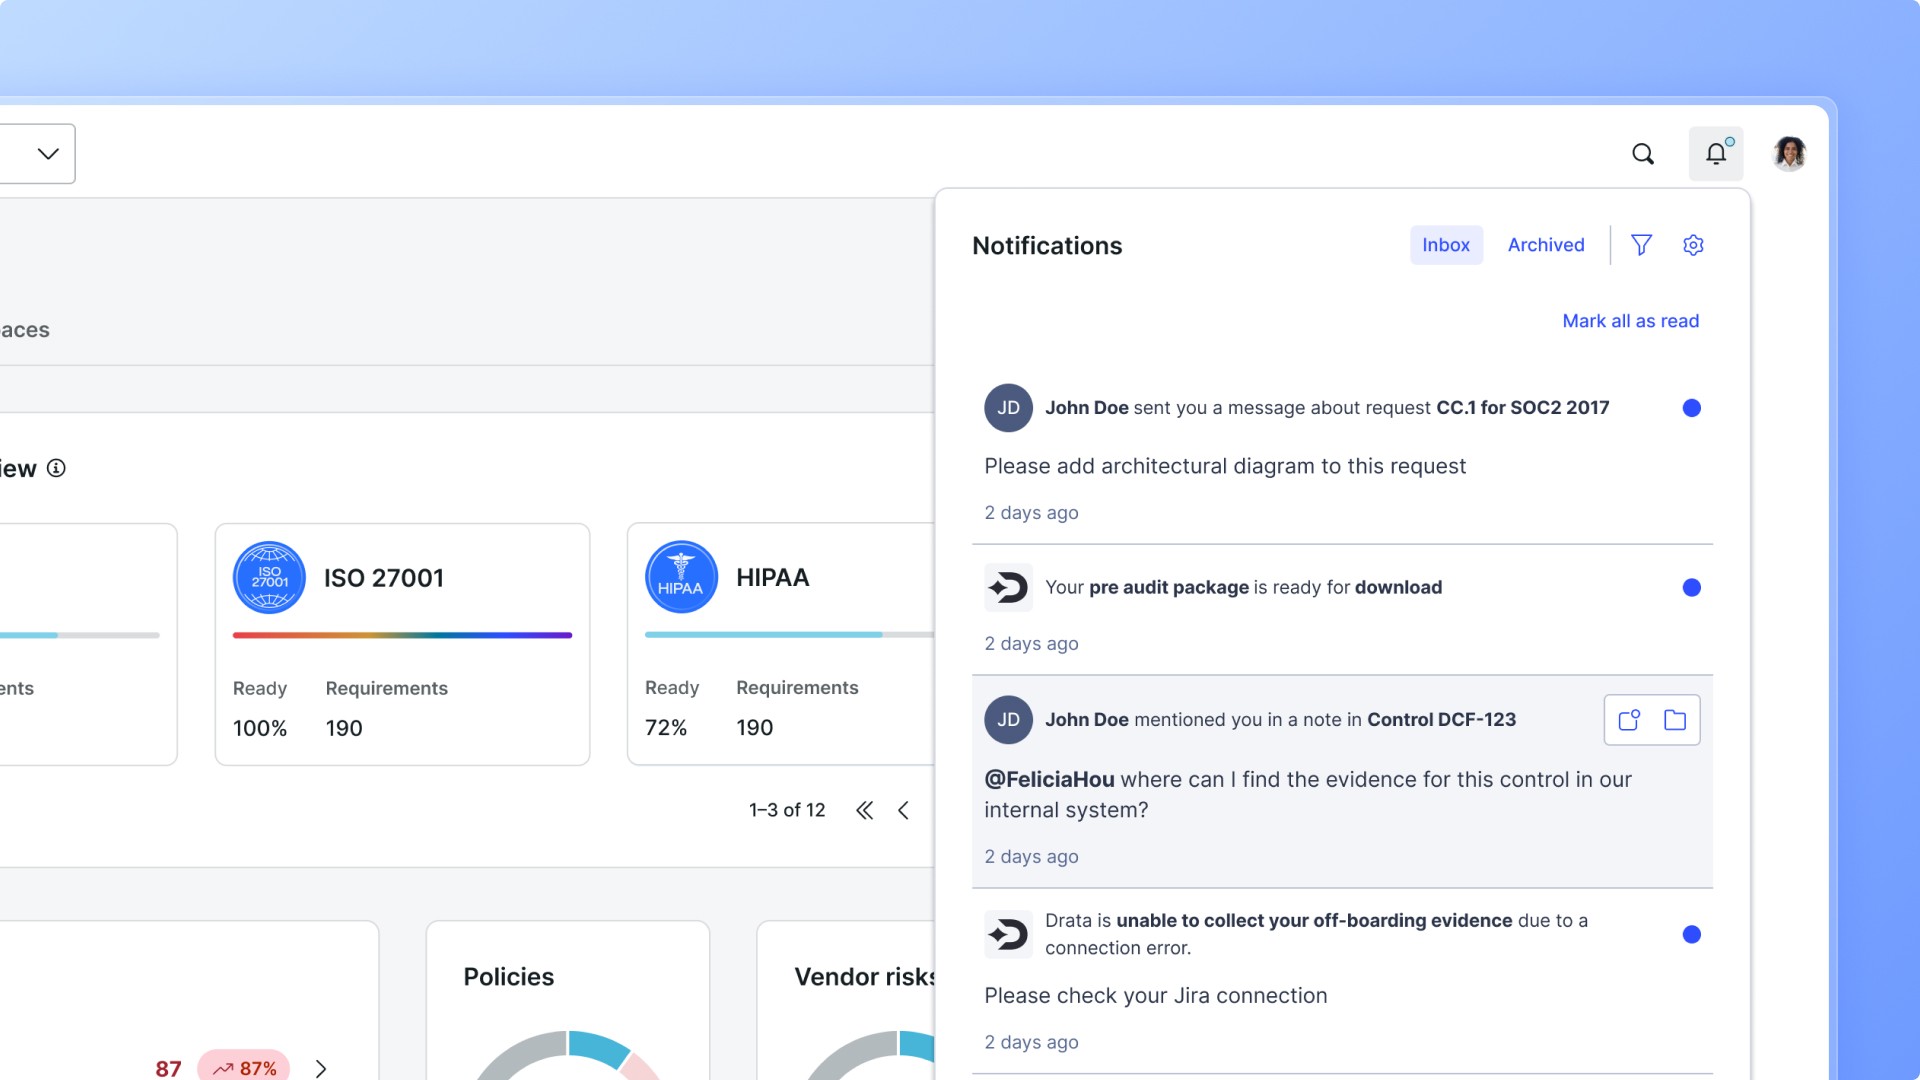Open the search magnifier icon
This screenshot has width=1920, height=1080.
point(1643,154)
